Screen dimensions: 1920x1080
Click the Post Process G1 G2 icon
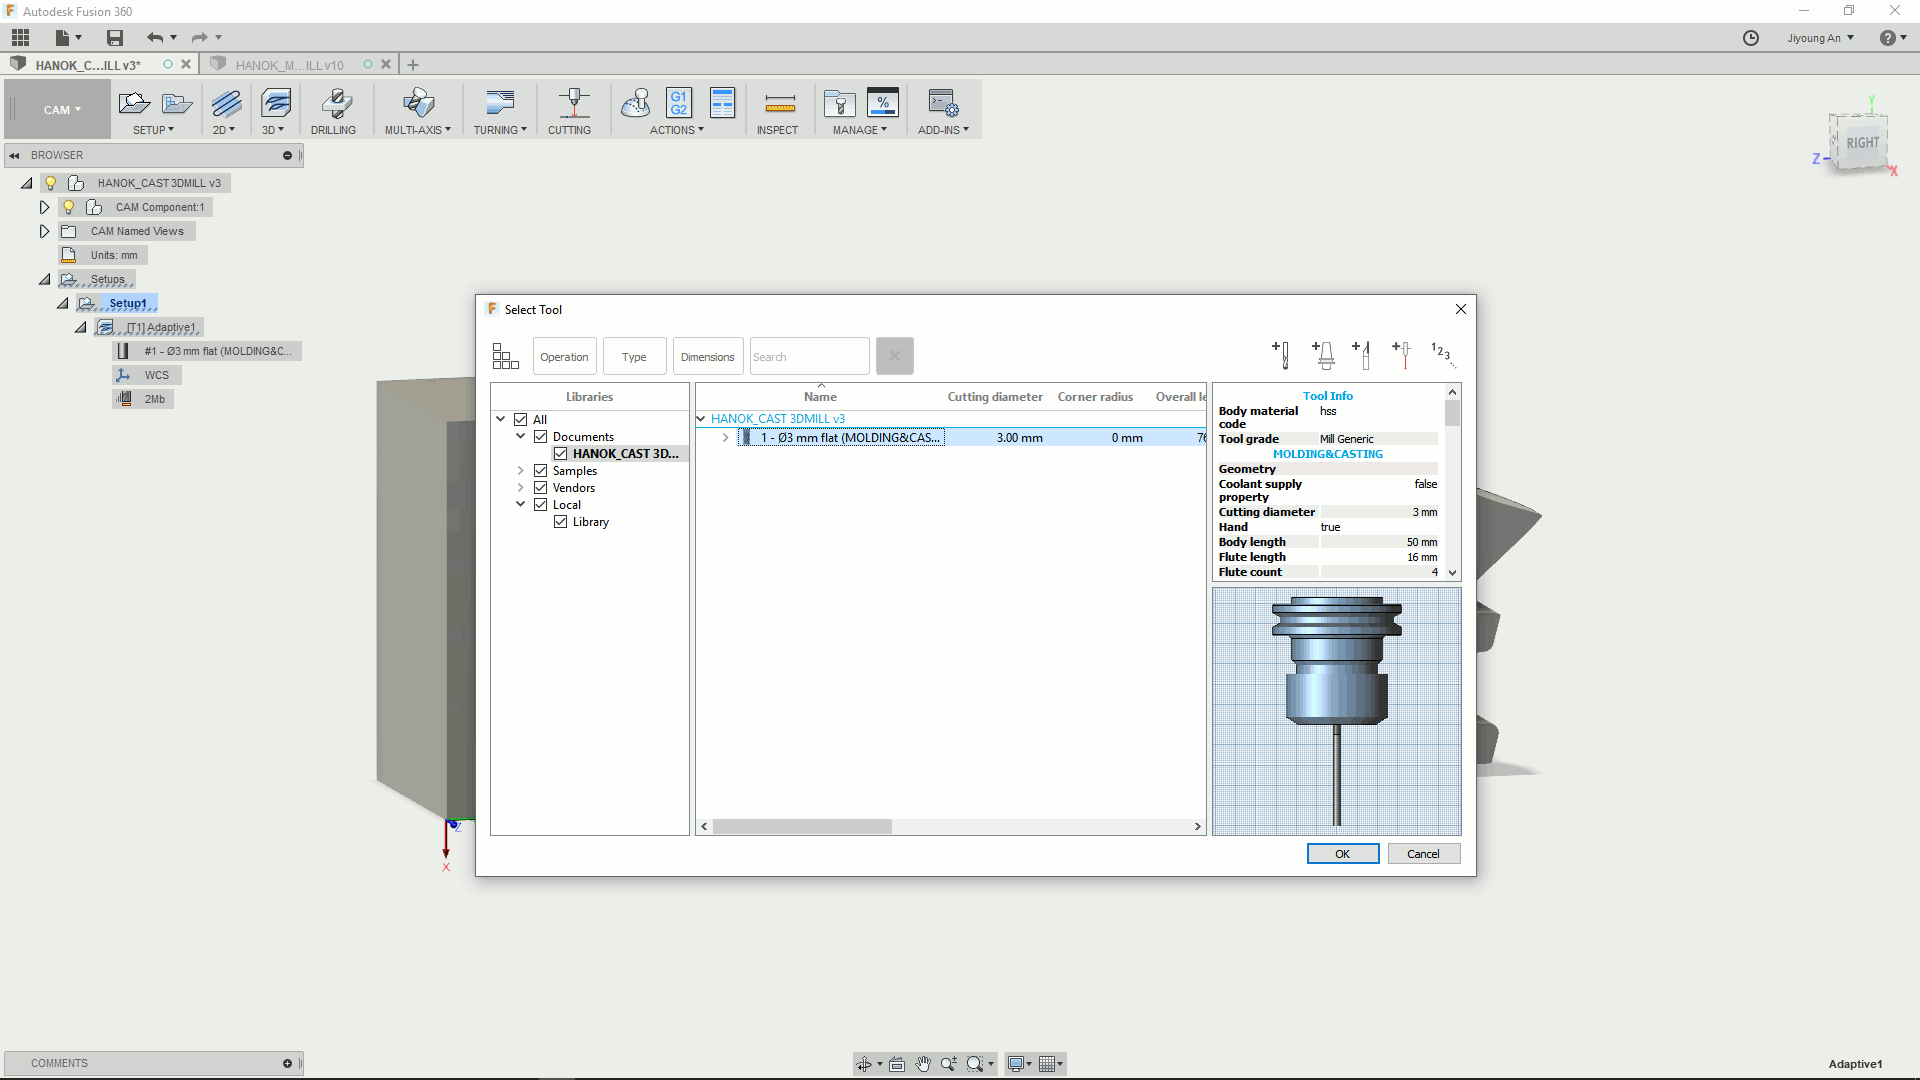click(x=679, y=103)
